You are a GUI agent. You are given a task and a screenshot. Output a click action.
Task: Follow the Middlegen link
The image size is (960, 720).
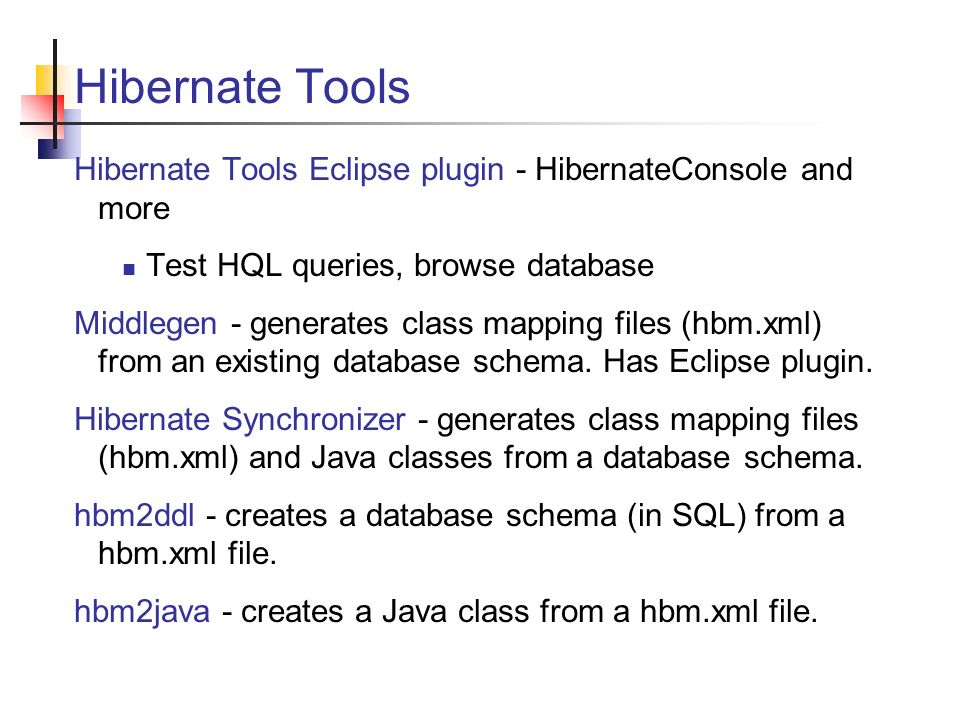[146, 323]
